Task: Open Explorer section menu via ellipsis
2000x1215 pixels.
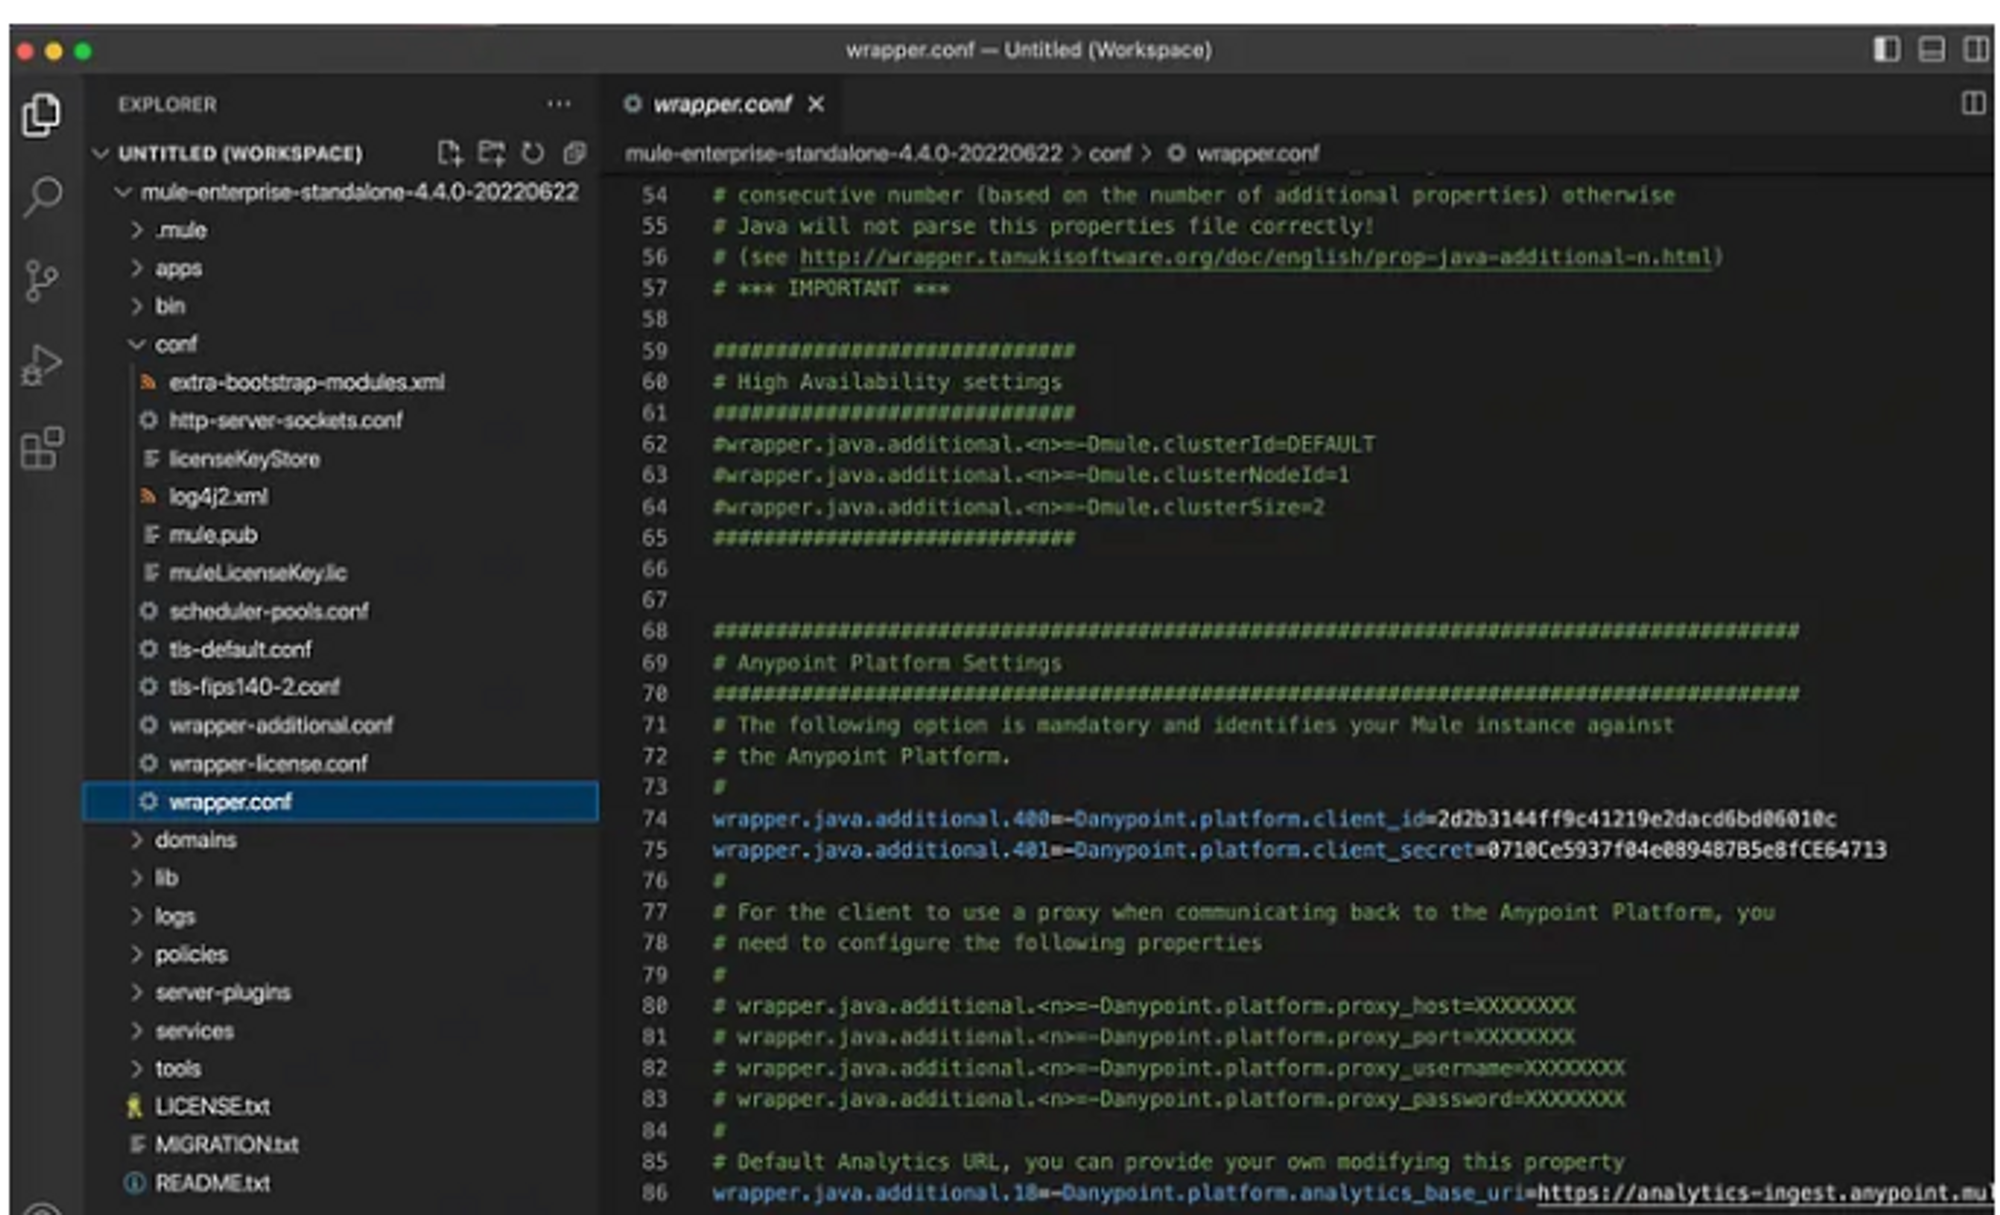Action: pyautogui.click(x=559, y=103)
